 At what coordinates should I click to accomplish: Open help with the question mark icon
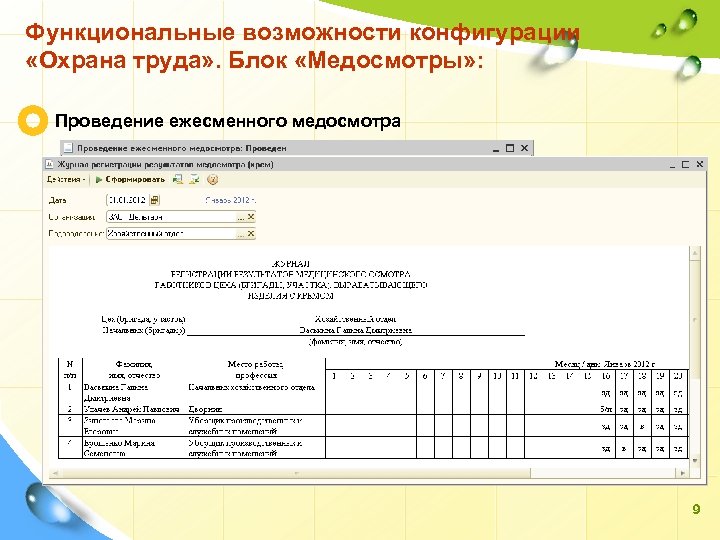212,180
